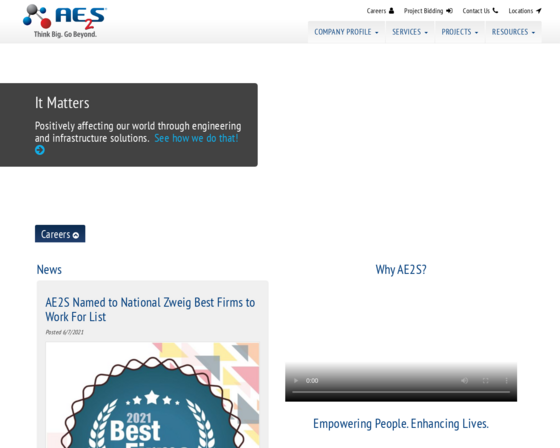Click 'Empowering People. Enhancing Lives.' text

[x=401, y=424]
